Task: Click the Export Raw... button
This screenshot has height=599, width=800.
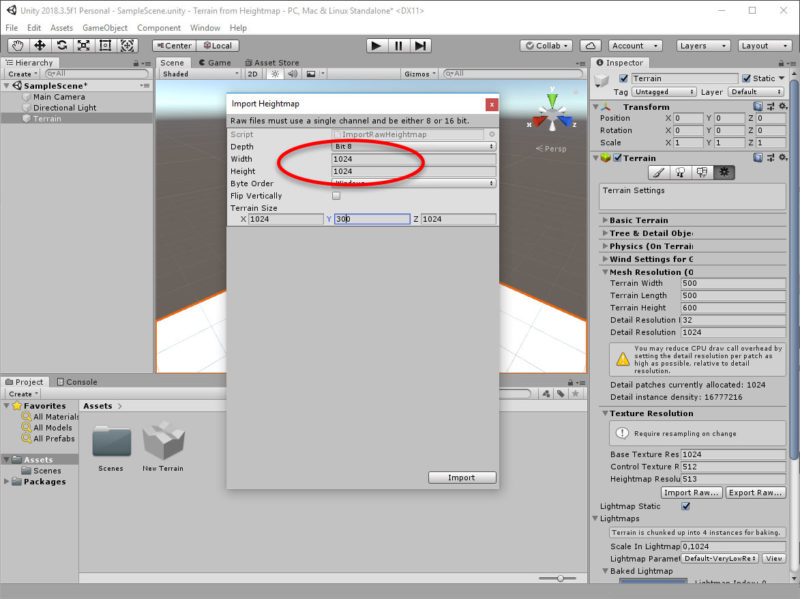Action: (755, 492)
